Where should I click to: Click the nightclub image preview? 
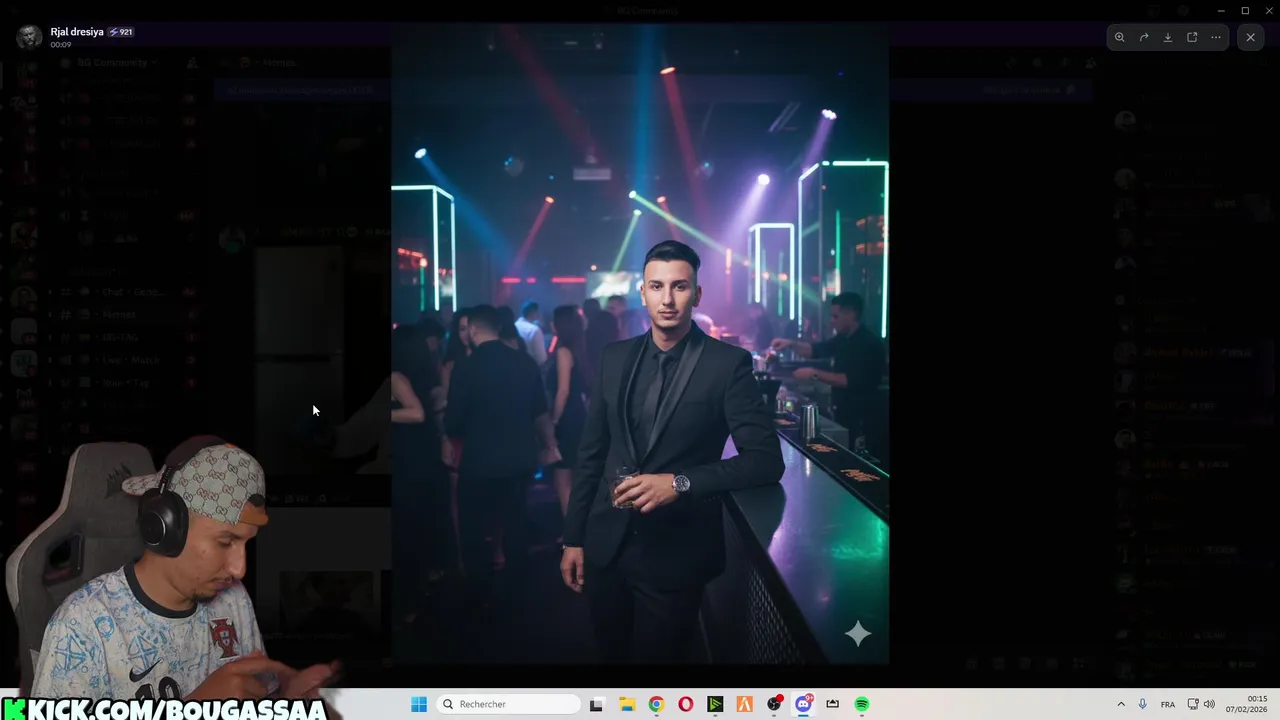click(x=640, y=343)
